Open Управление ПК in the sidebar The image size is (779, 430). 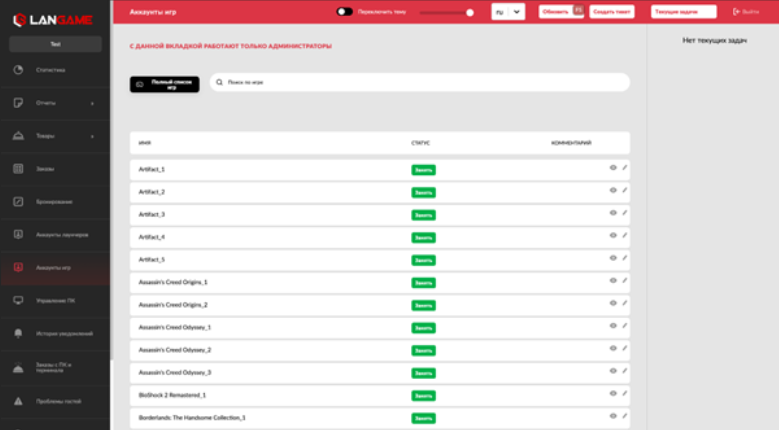[x=55, y=300]
